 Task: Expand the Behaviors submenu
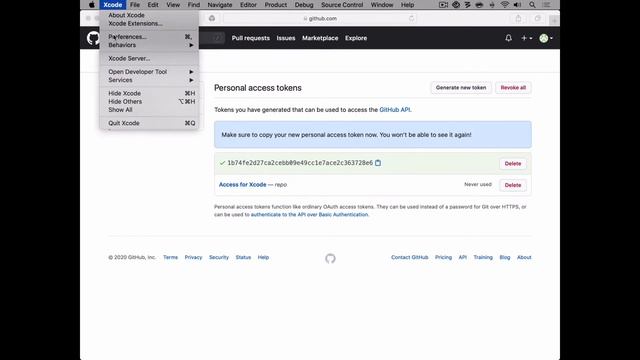pos(149,45)
